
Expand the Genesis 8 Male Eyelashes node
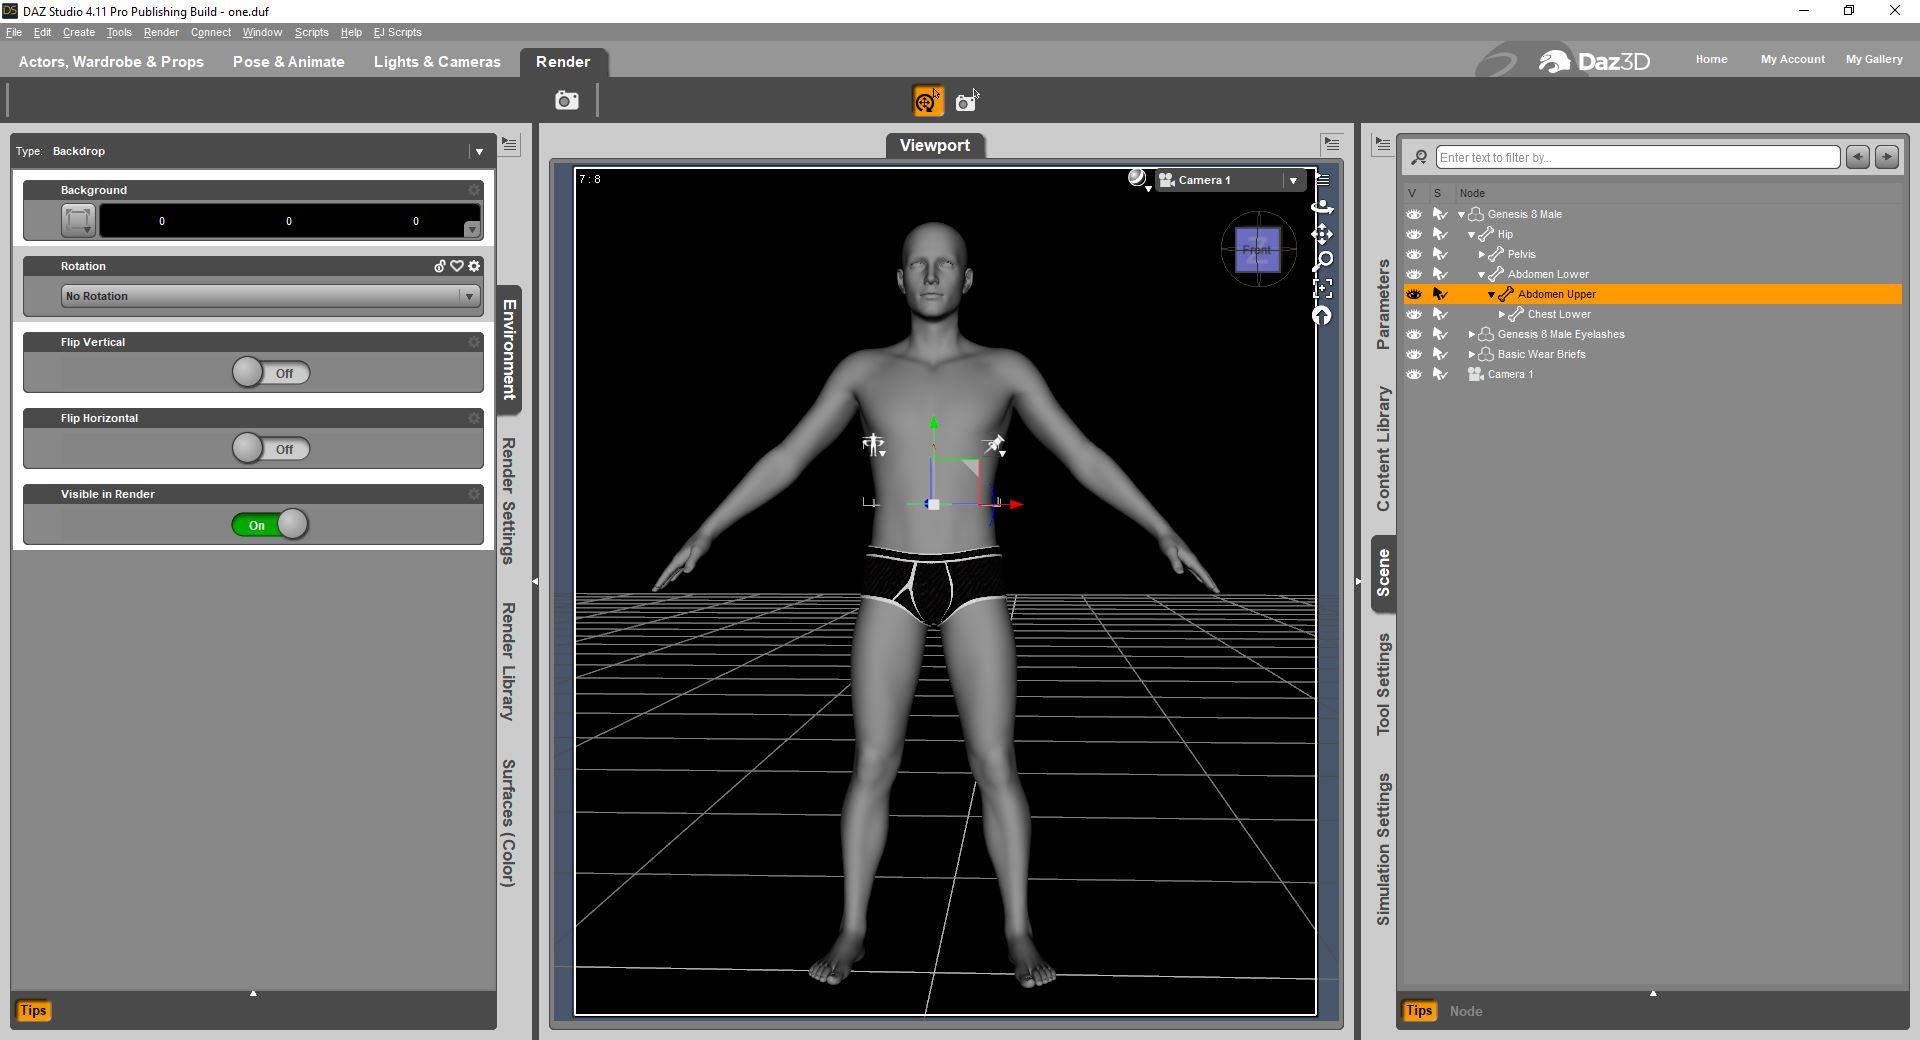coord(1472,335)
